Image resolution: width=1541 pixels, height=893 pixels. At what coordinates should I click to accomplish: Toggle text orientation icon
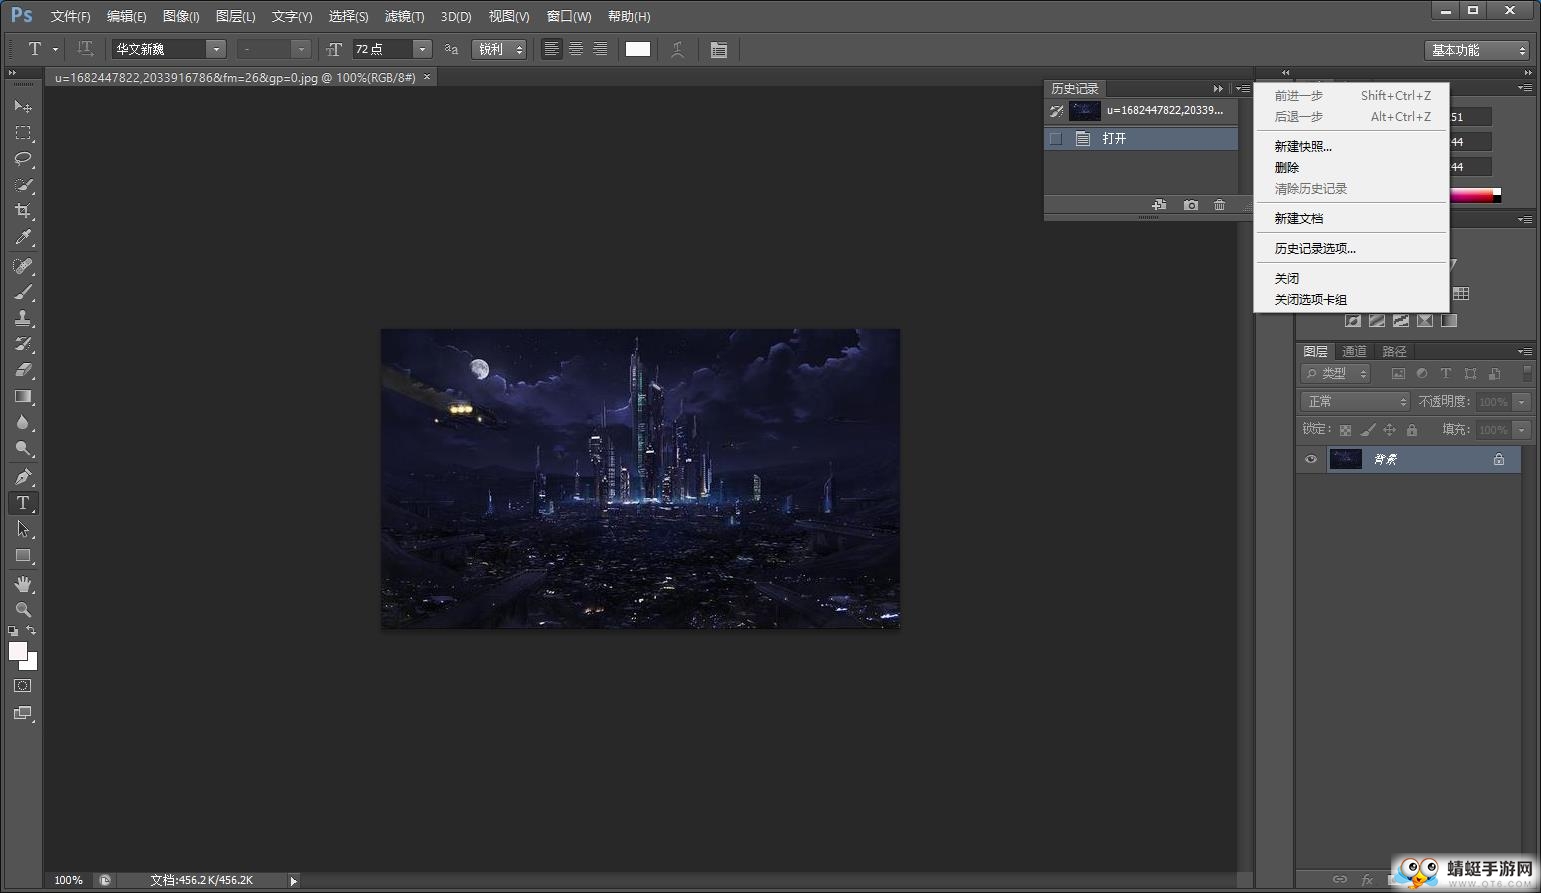pos(85,48)
